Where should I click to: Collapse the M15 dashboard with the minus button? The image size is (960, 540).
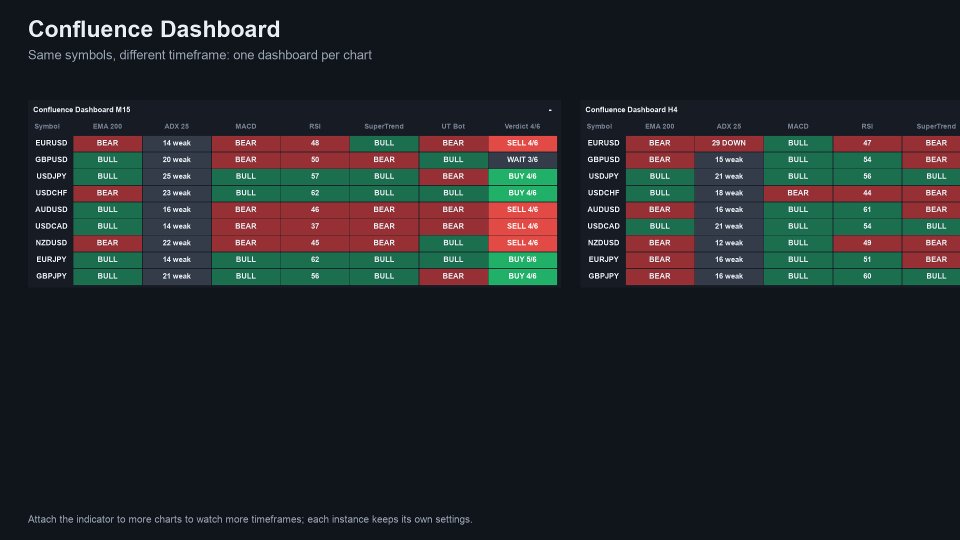point(550,110)
